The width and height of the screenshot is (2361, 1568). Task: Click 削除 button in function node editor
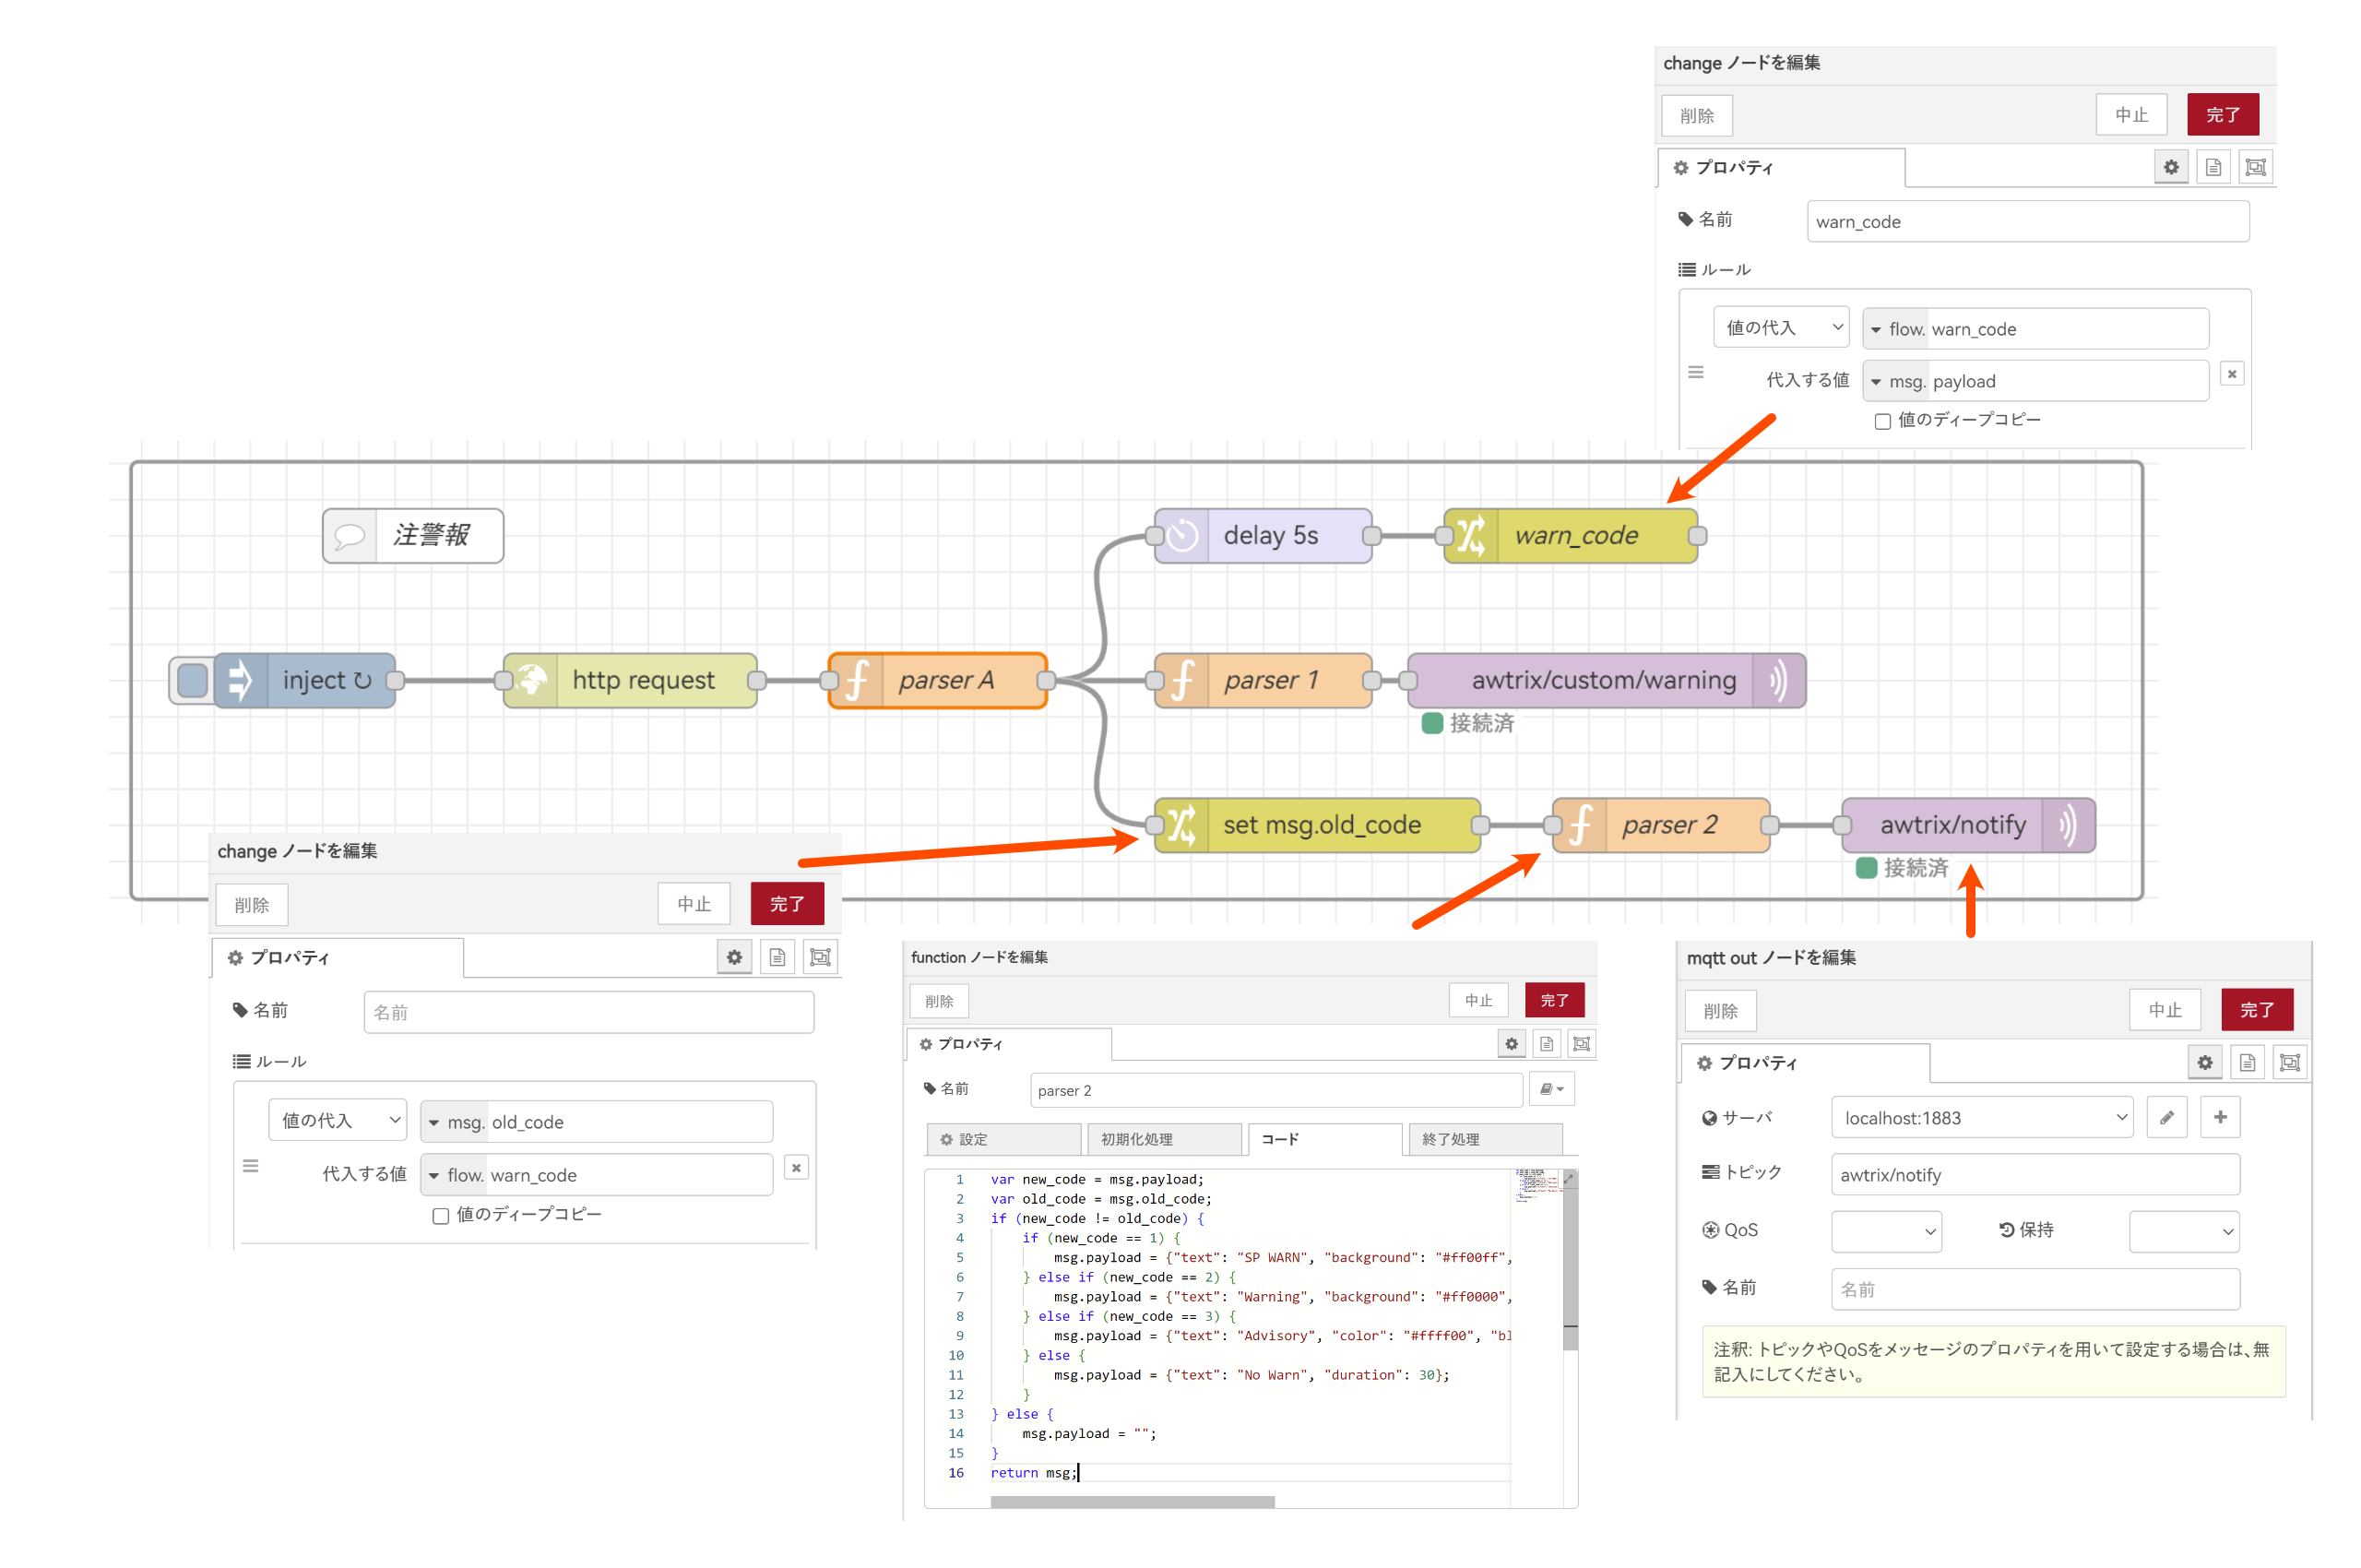(x=938, y=1000)
